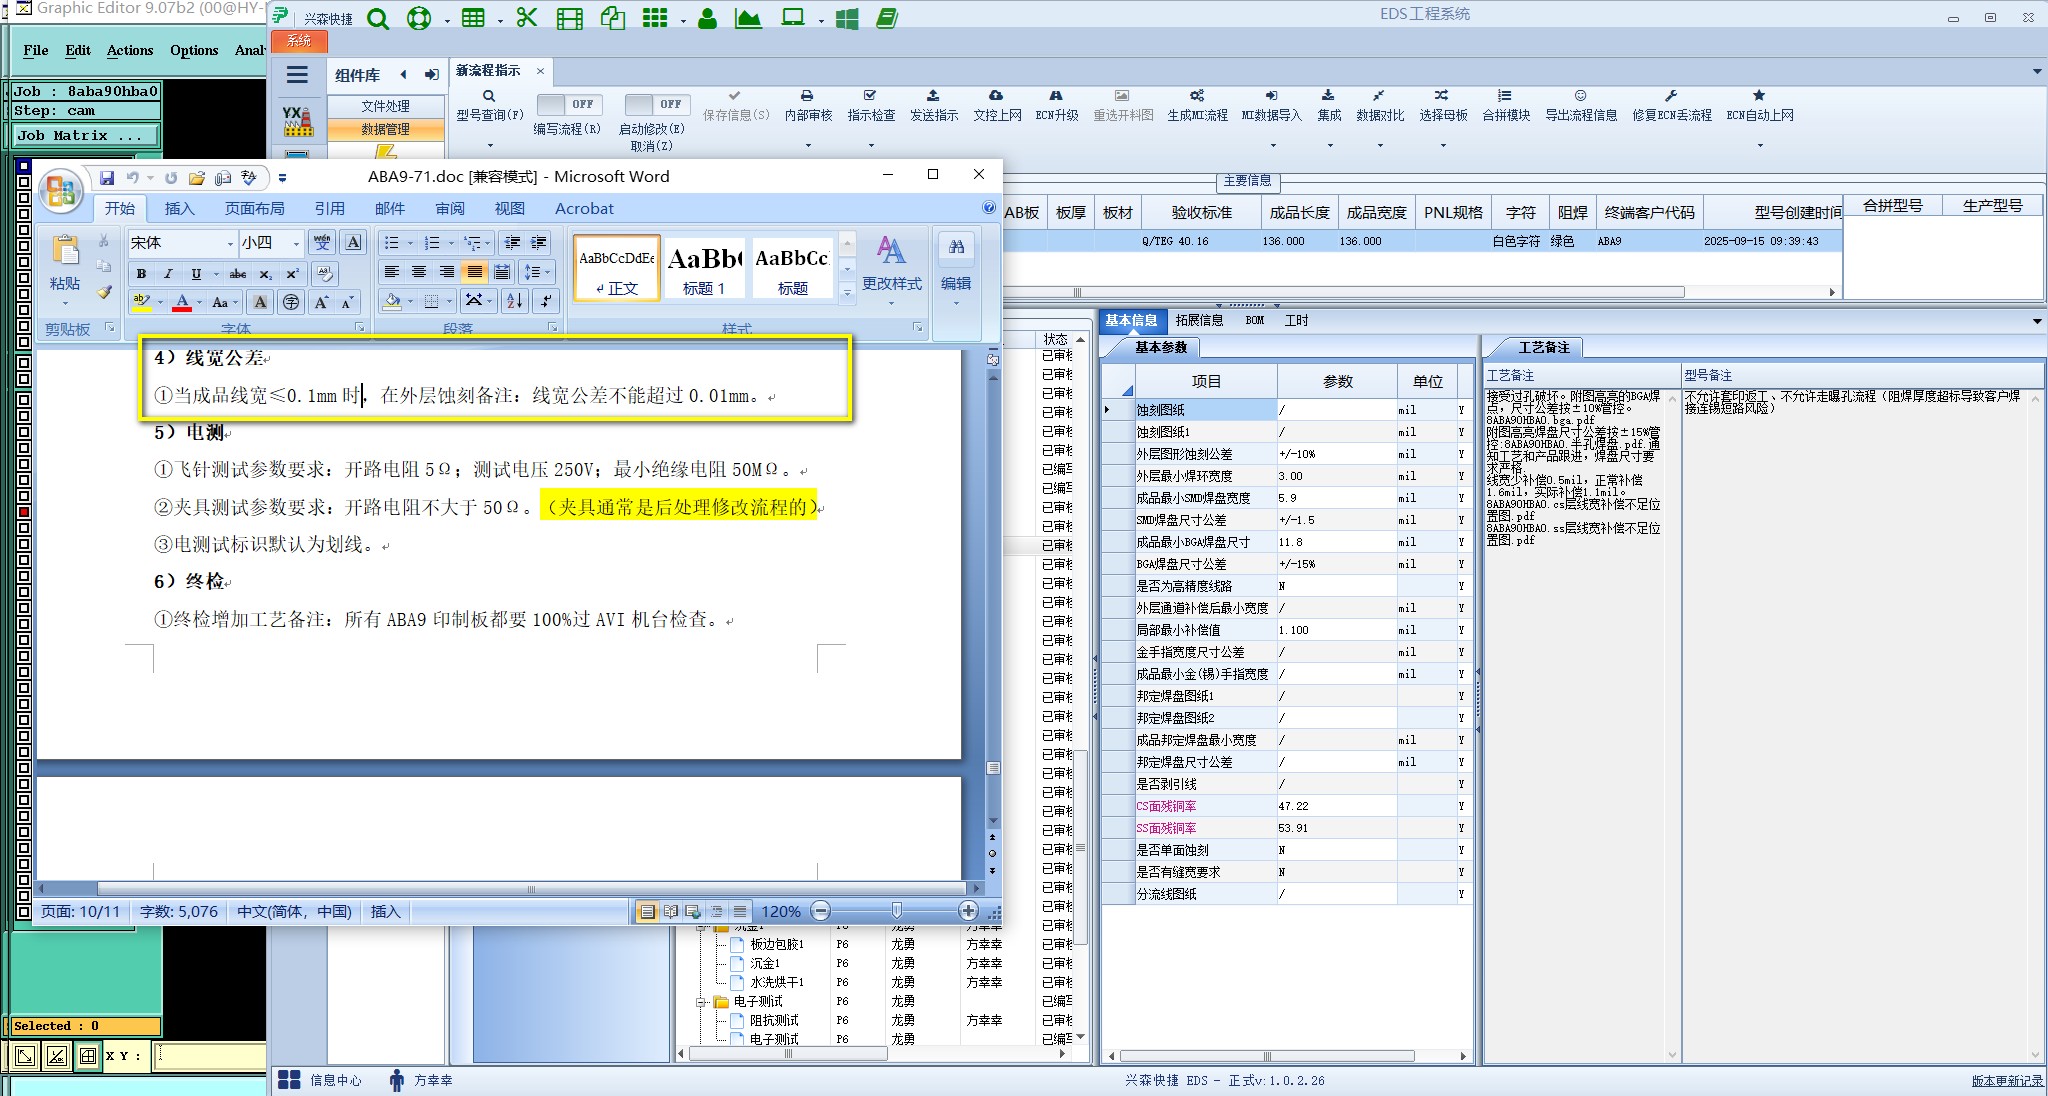Click the Format Painter brush icon
2048x1096 pixels.
point(104,292)
